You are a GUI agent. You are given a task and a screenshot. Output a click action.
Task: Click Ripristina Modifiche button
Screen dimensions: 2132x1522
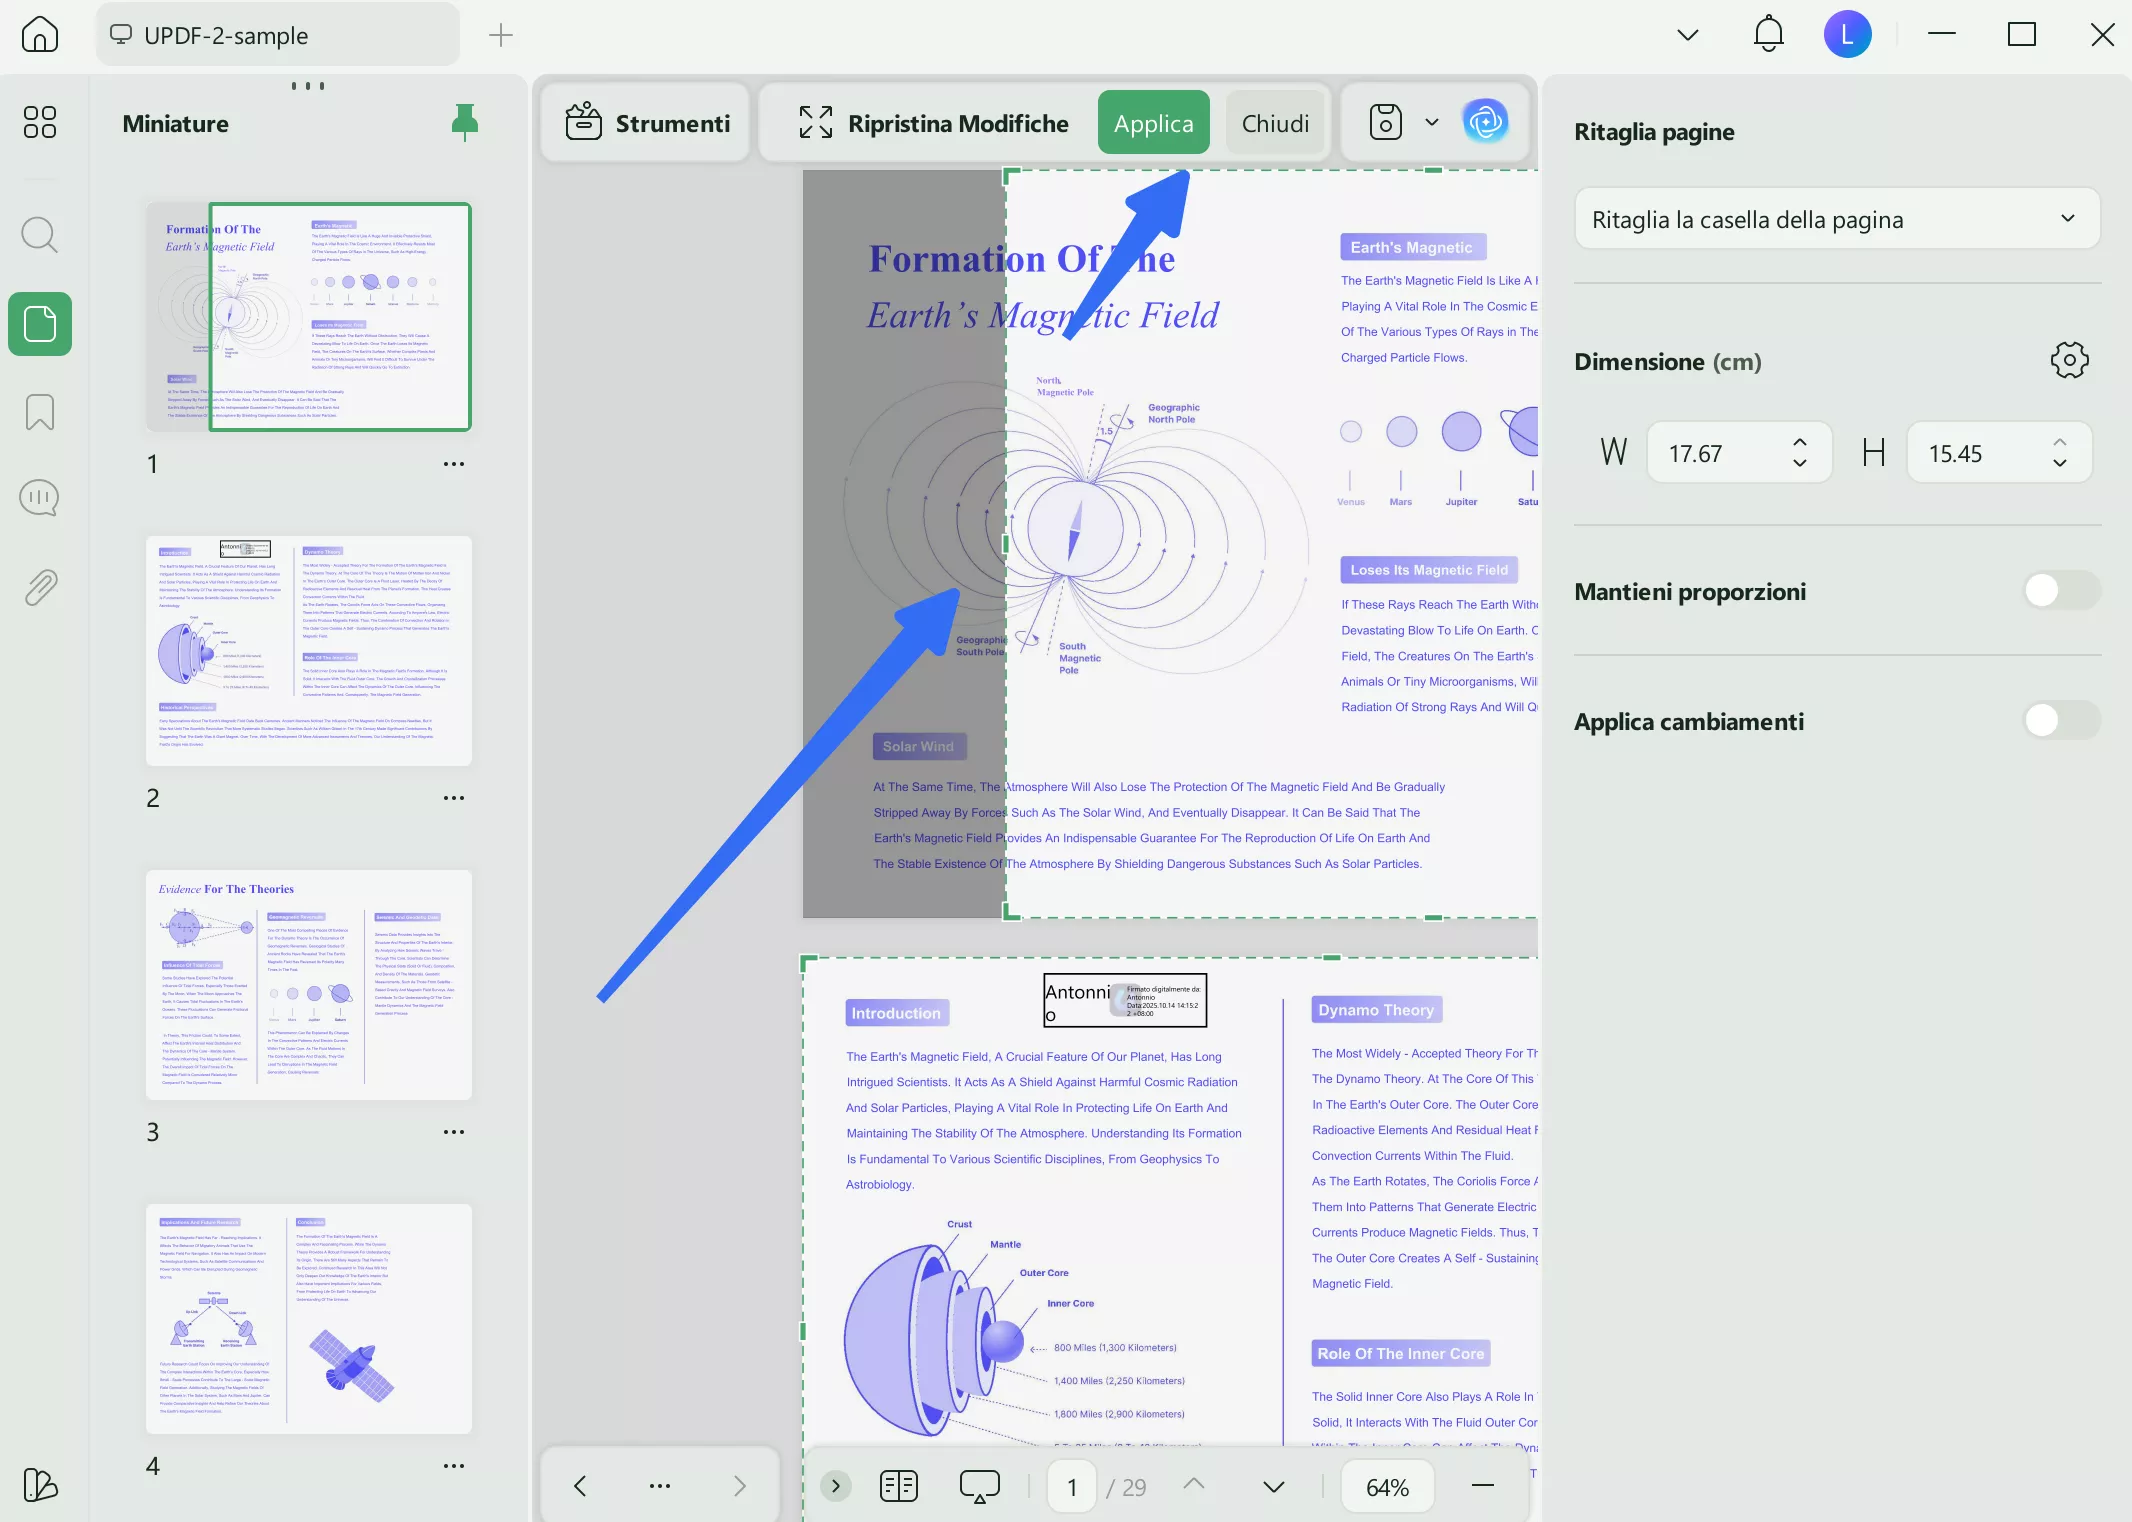point(933,123)
